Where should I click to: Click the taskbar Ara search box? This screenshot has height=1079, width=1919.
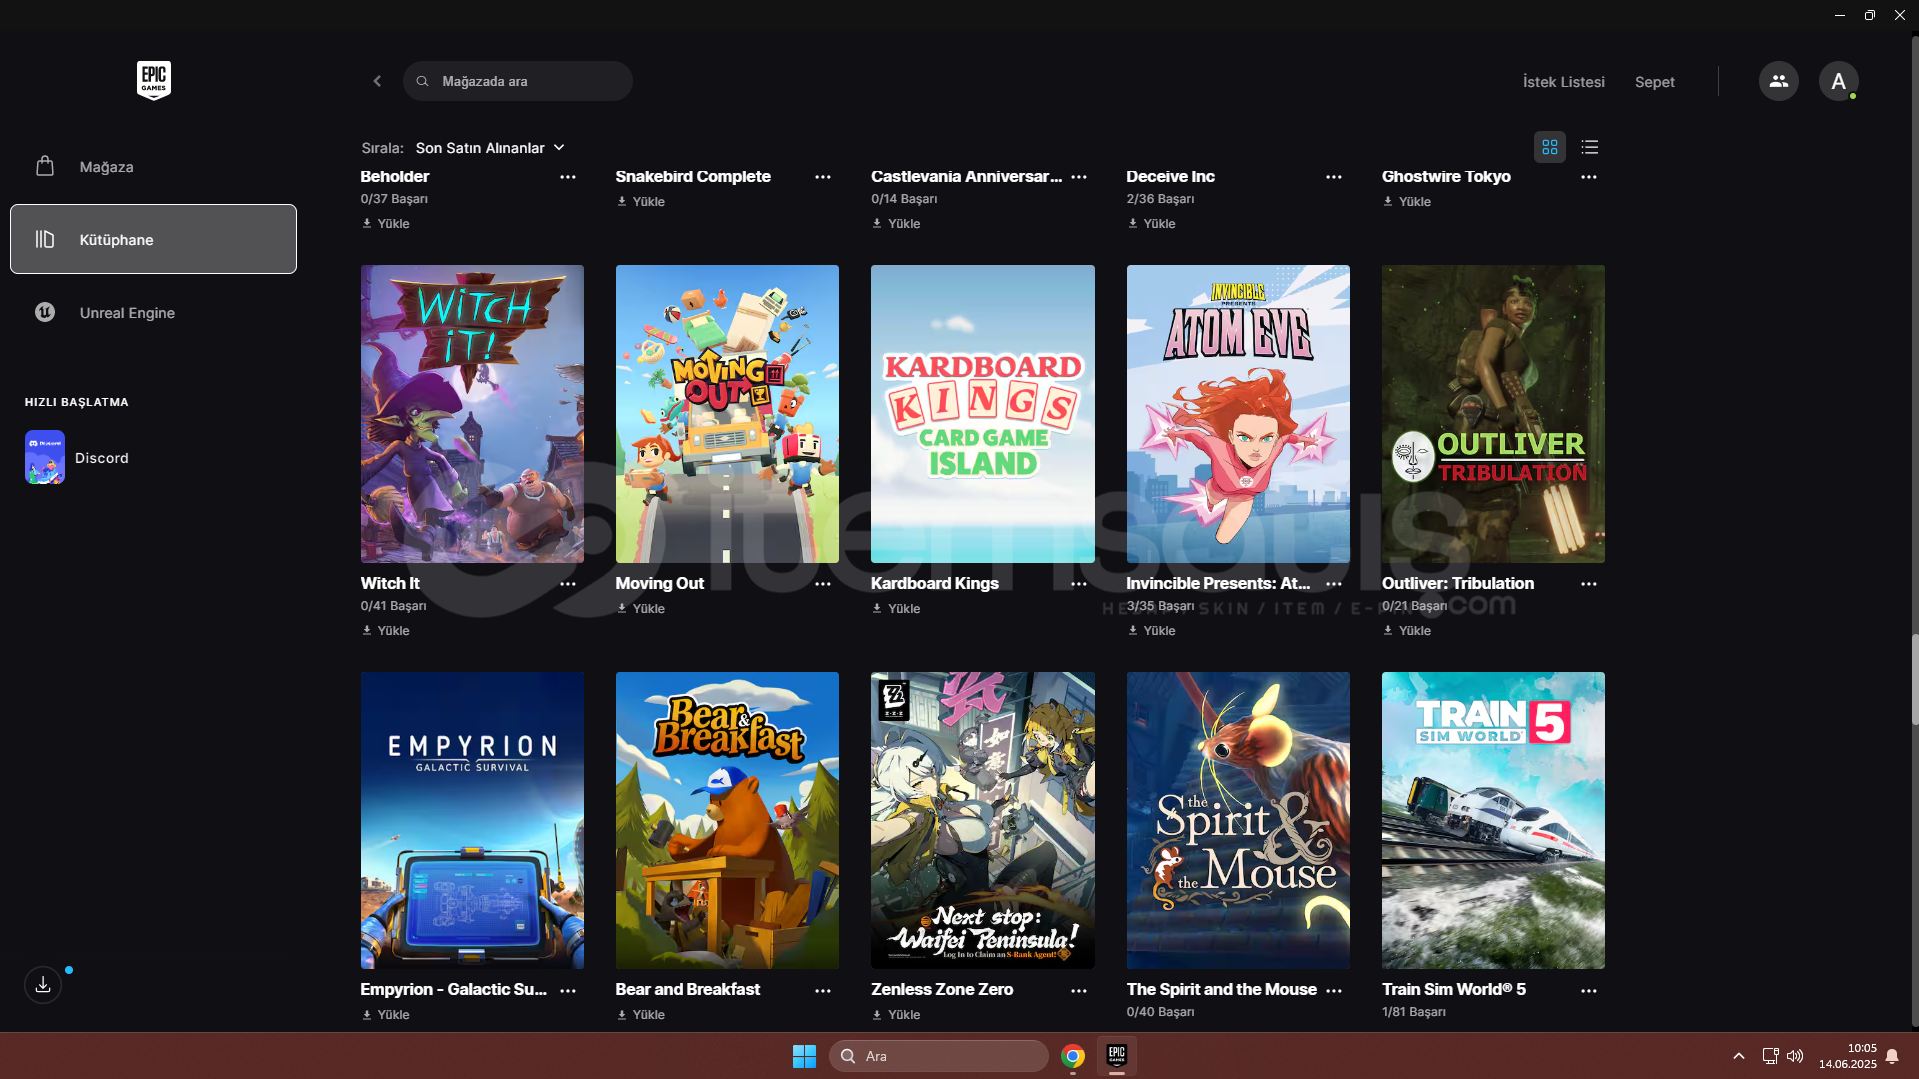[938, 1056]
